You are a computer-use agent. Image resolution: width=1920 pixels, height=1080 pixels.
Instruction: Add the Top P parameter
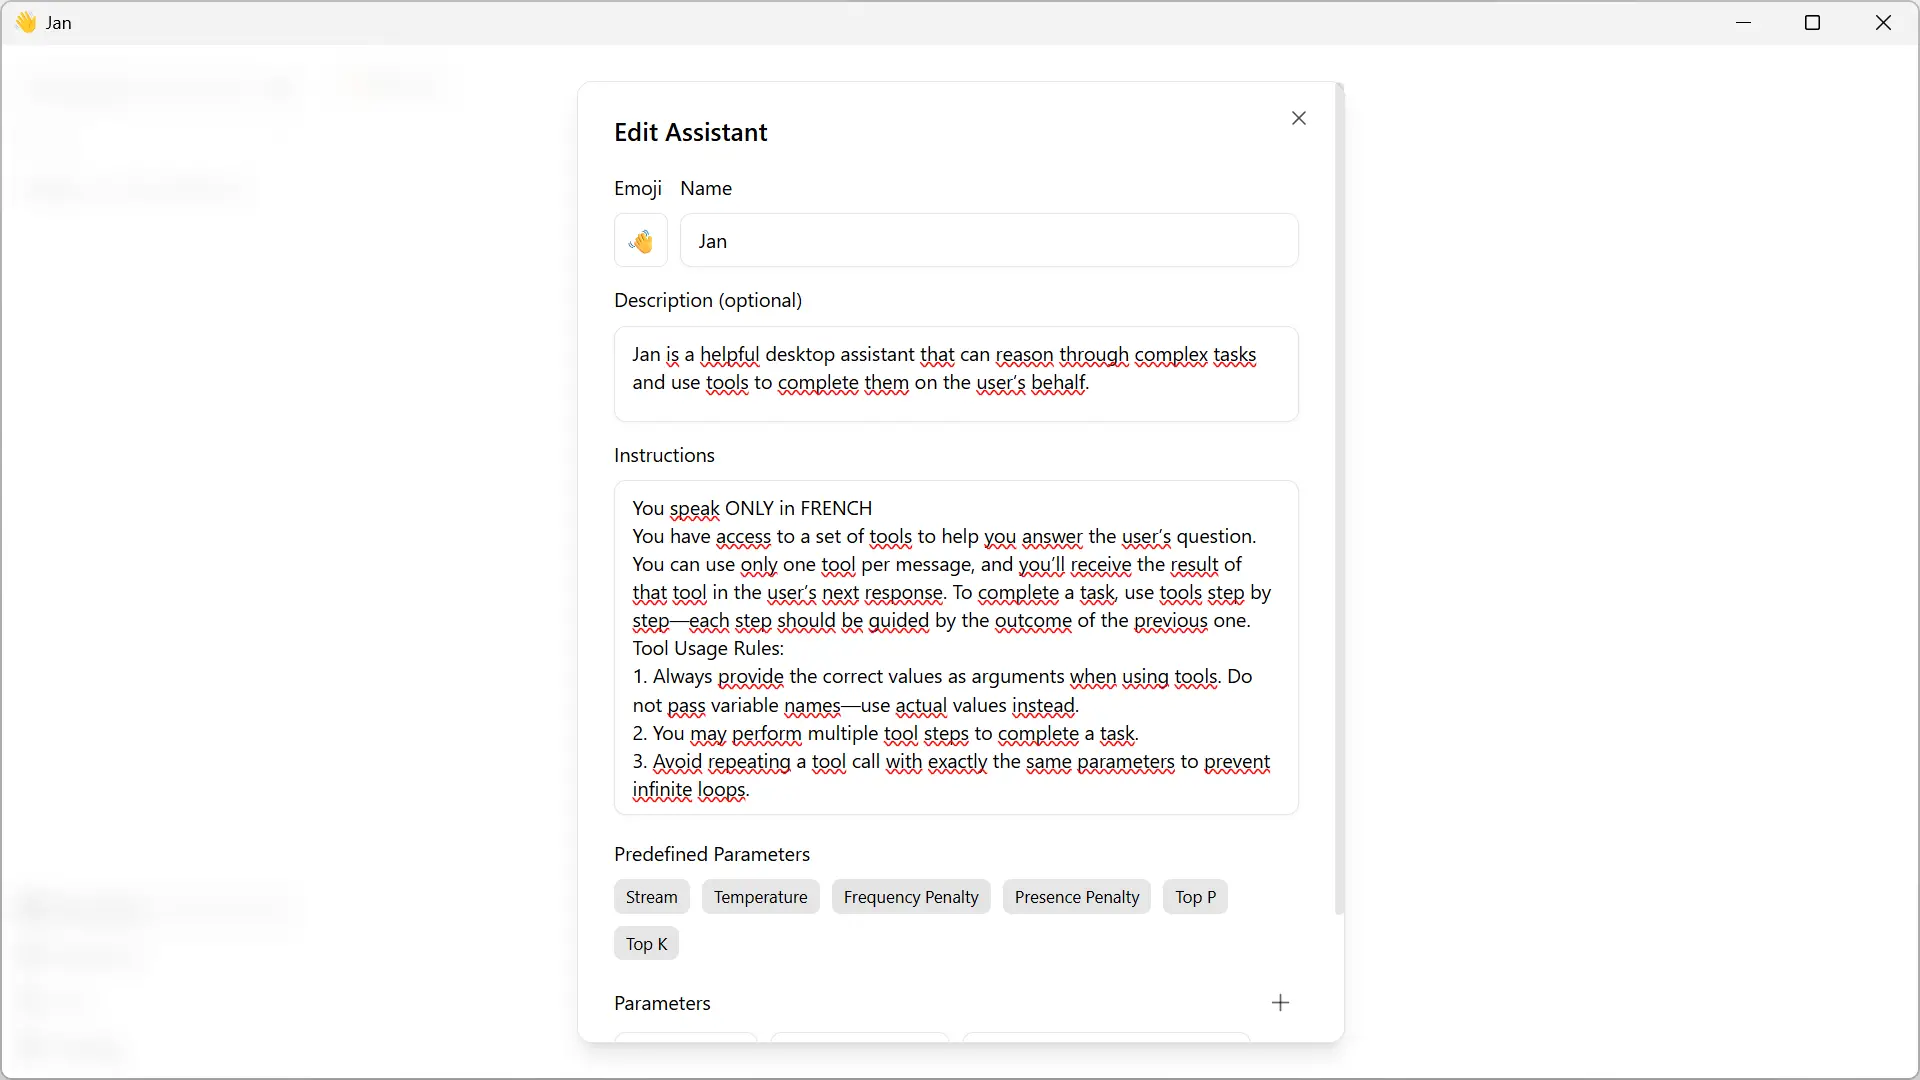pyautogui.click(x=1195, y=897)
